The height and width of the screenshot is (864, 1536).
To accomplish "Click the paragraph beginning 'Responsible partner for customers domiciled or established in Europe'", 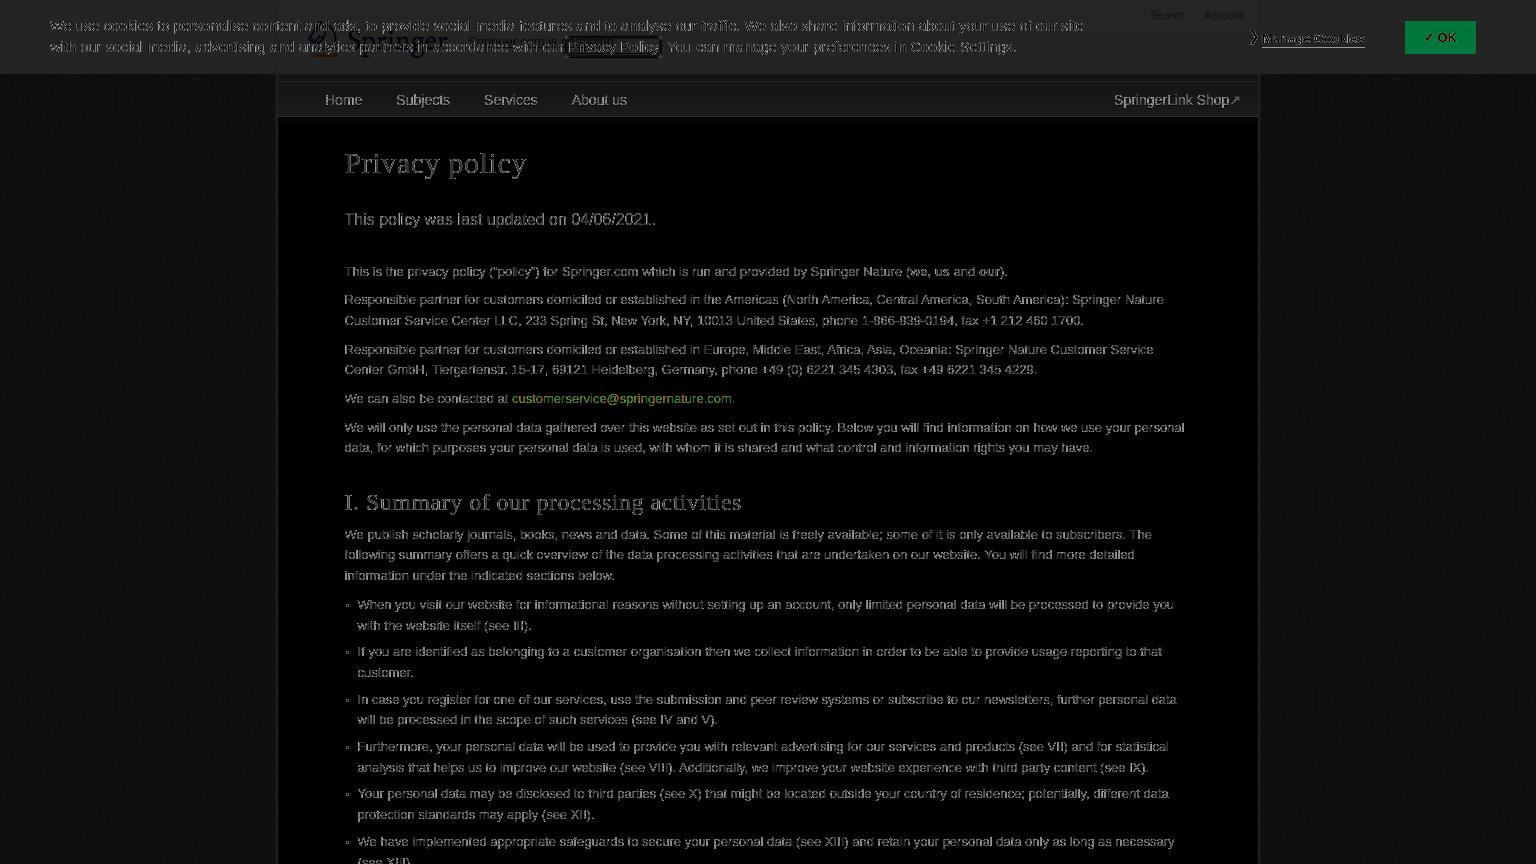I will tap(749, 359).
